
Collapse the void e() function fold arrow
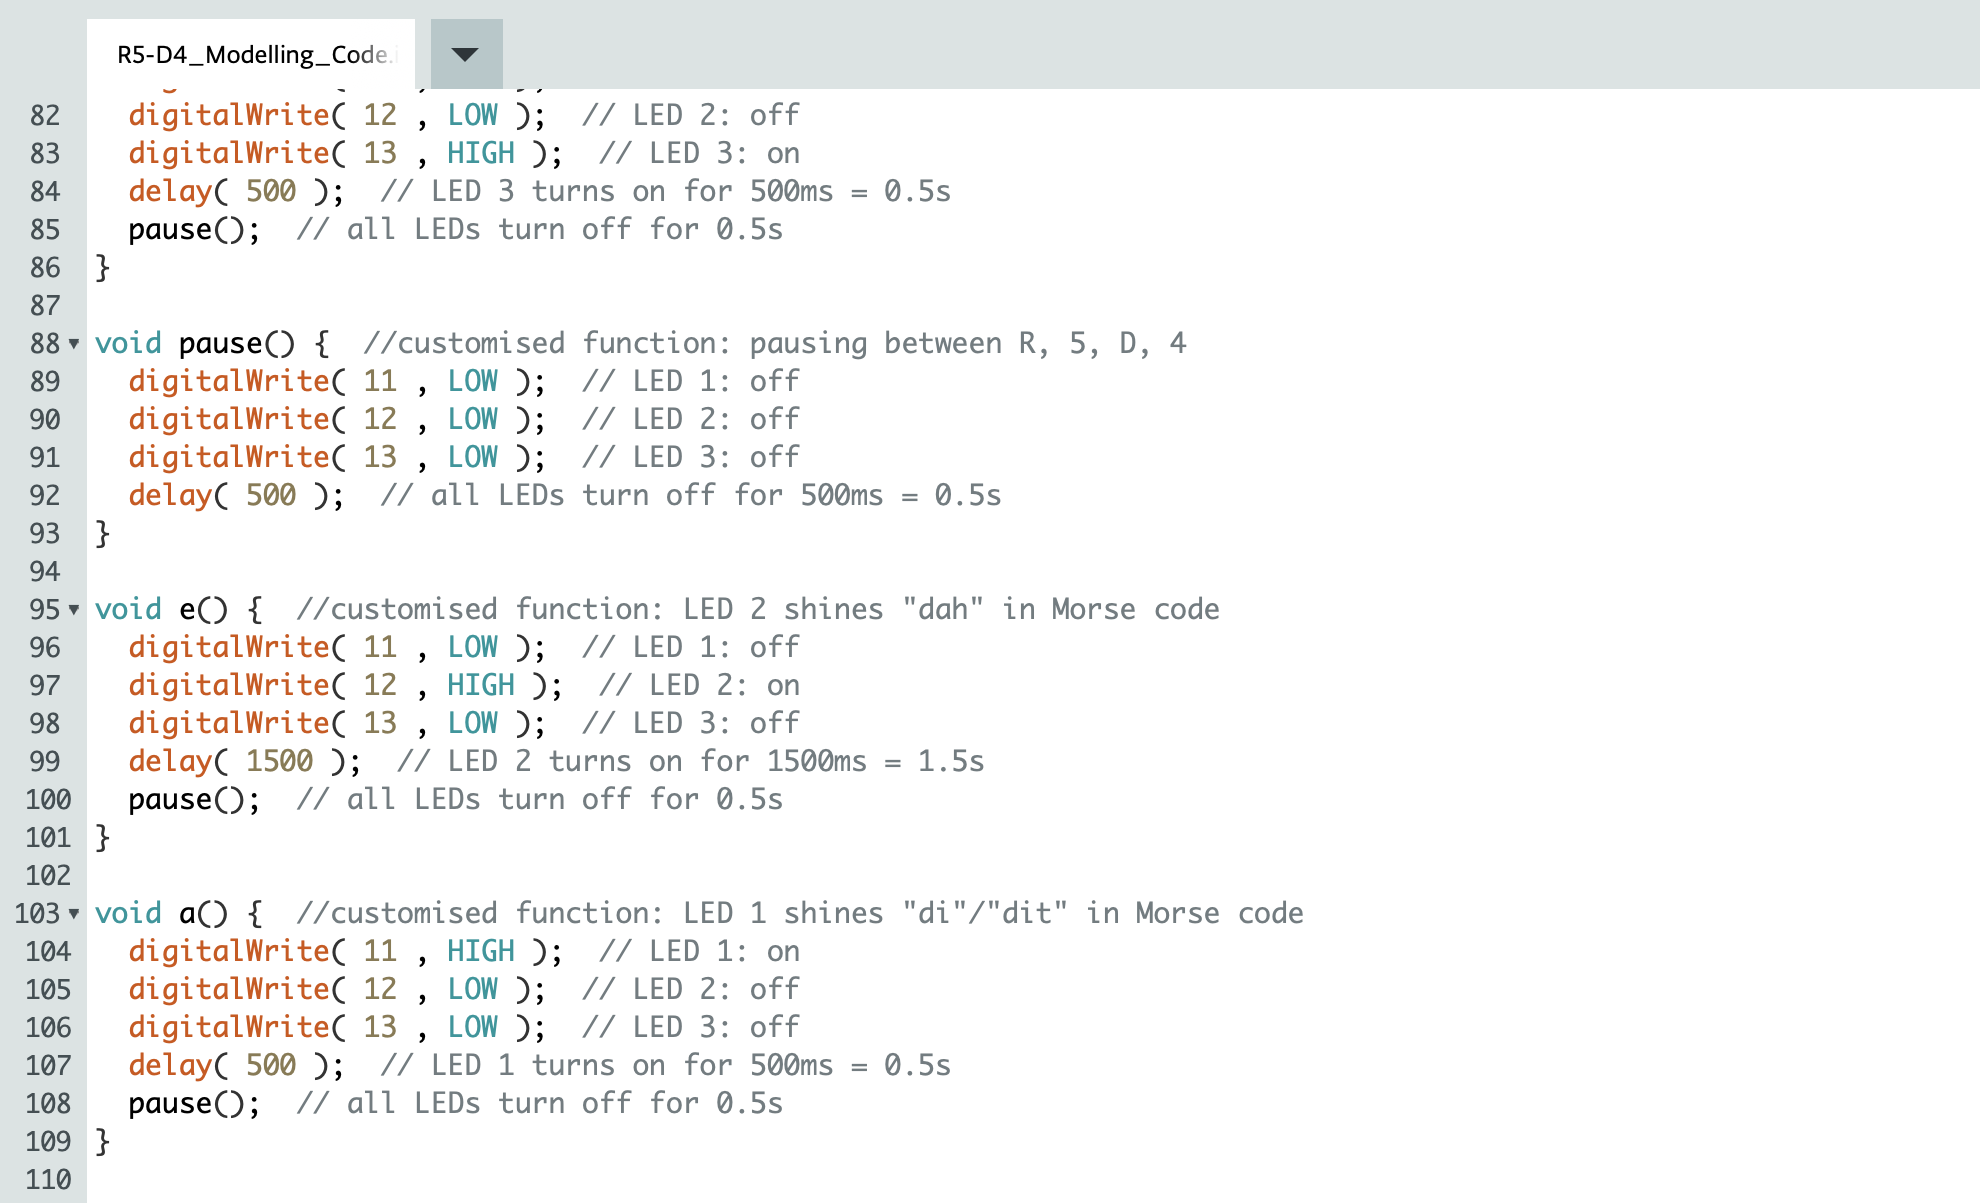74,610
